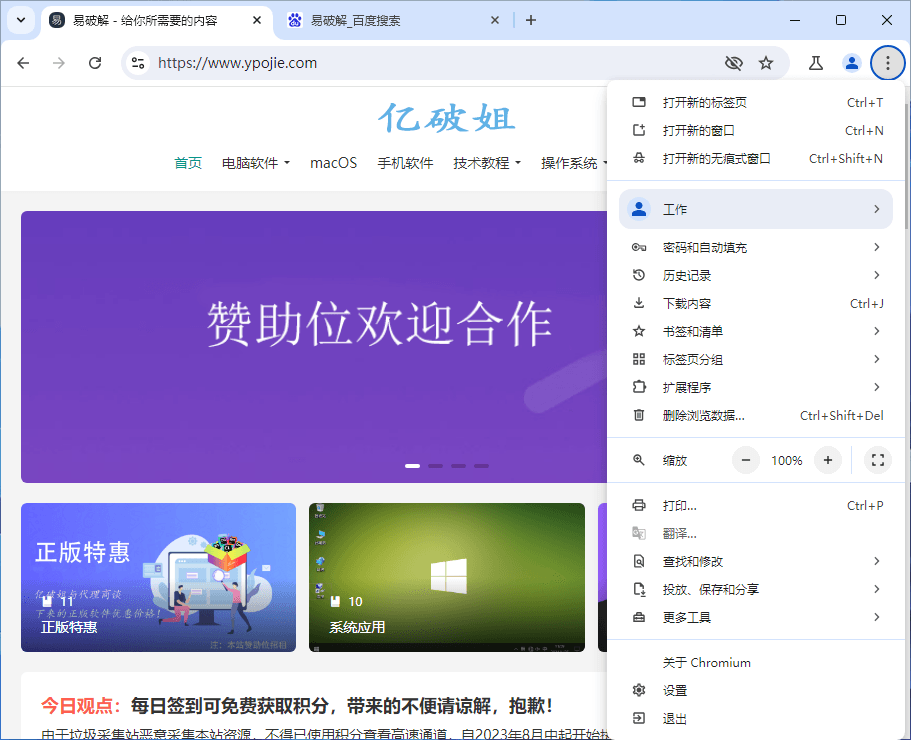Enter fullscreen mode from zoom row
Screen dimensions: 911x740
878,460
